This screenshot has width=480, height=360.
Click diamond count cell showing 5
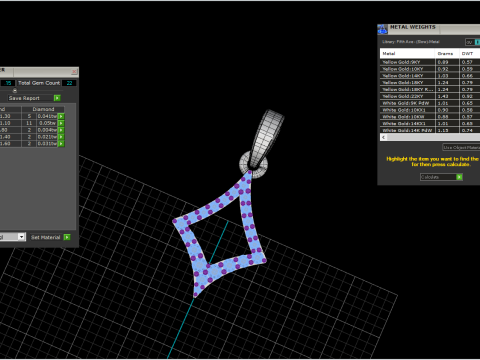(x=29, y=116)
